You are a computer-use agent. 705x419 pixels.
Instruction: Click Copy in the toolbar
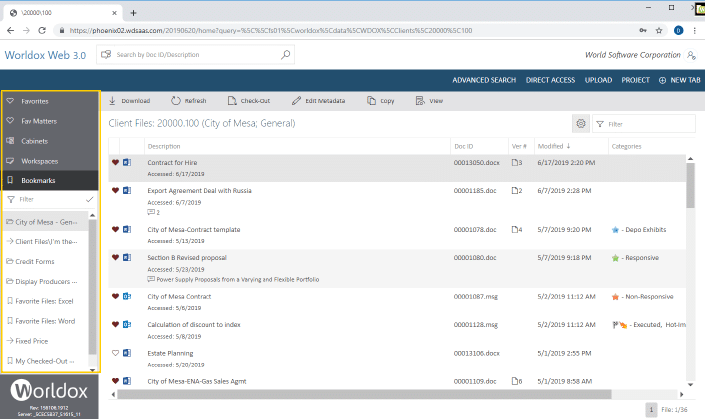pyautogui.click(x=381, y=101)
